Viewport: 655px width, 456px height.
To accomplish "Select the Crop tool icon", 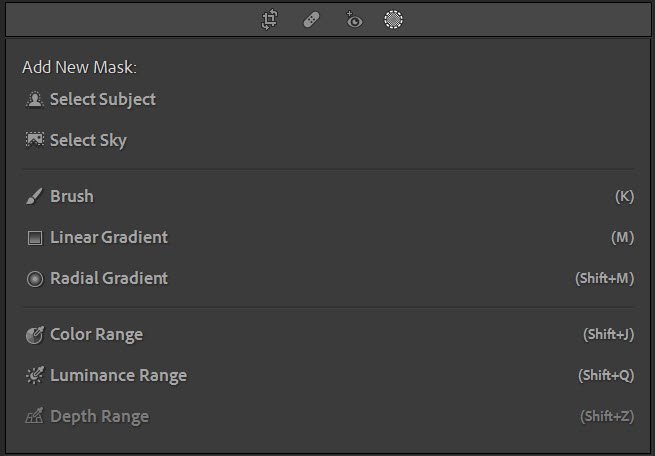I will click(269, 20).
